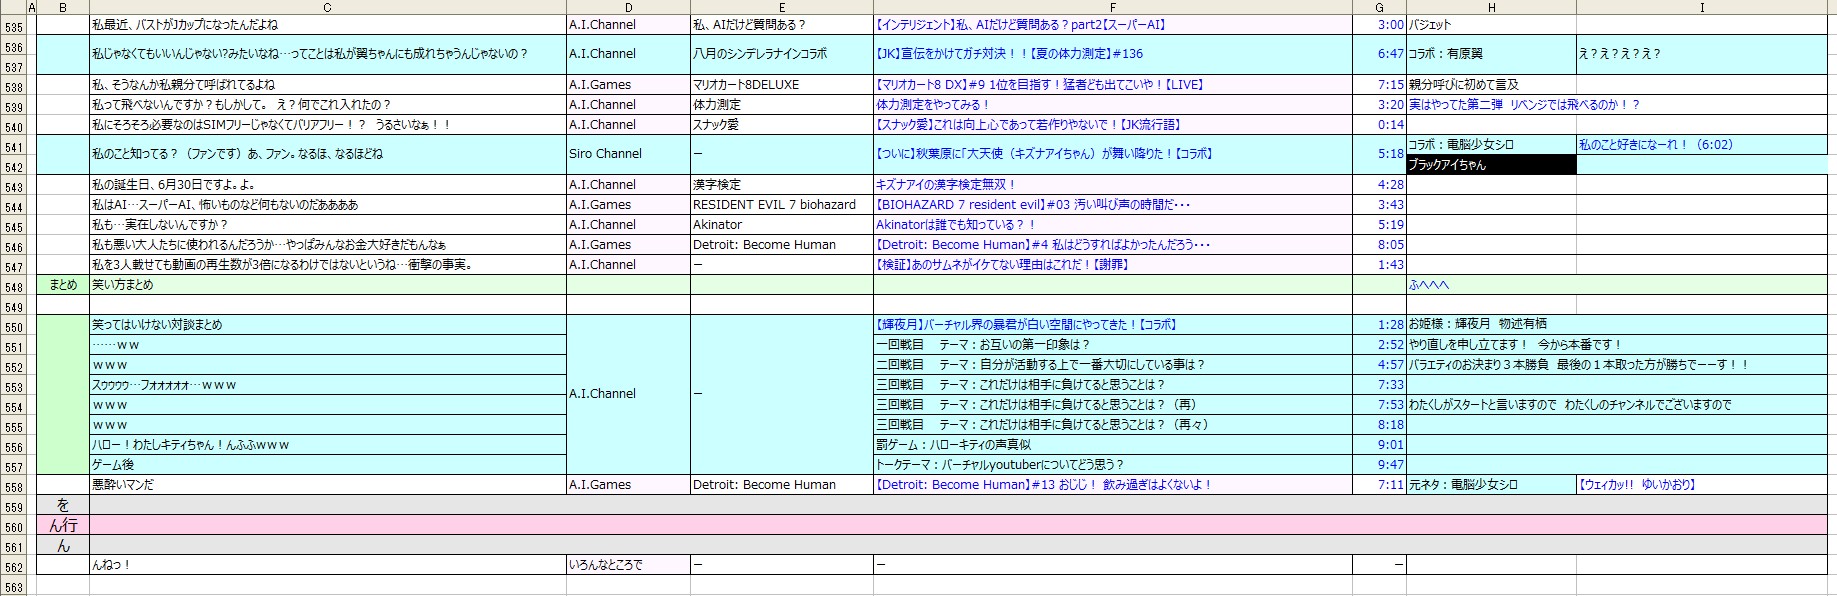This screenshot has height=596, width=1837.
Task: Open the キズナアイの漢字検定無双！ video link
Action: click(x=945, y=185)
